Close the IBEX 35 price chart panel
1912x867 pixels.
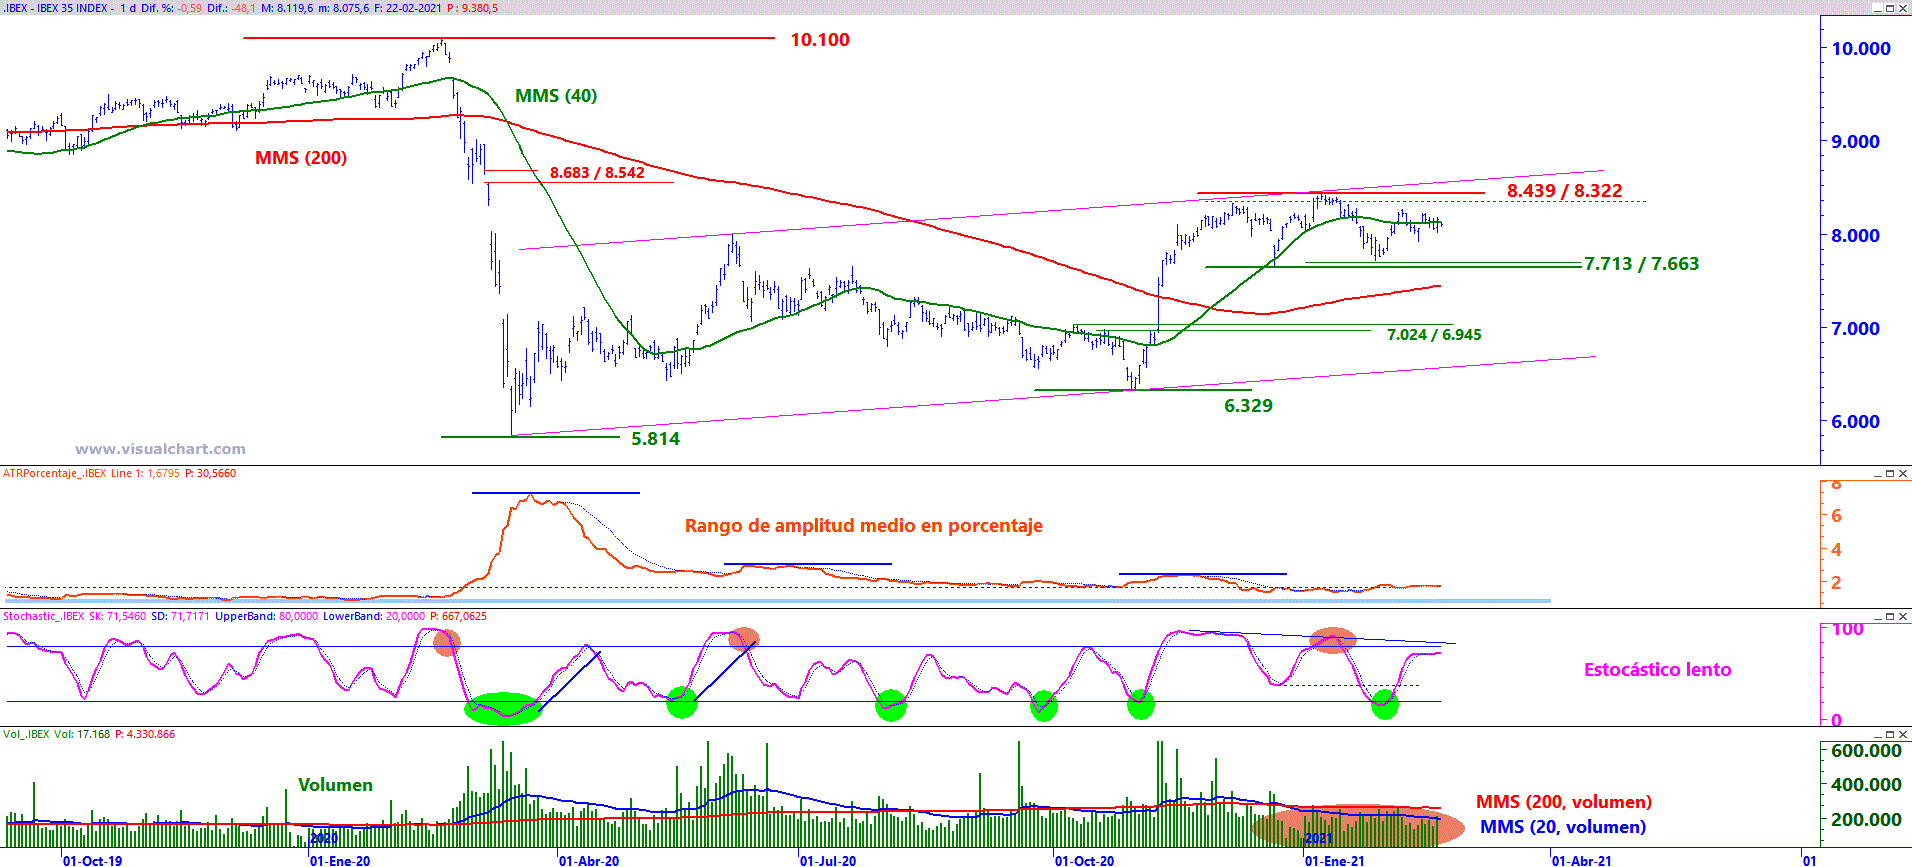[1903, 8]
